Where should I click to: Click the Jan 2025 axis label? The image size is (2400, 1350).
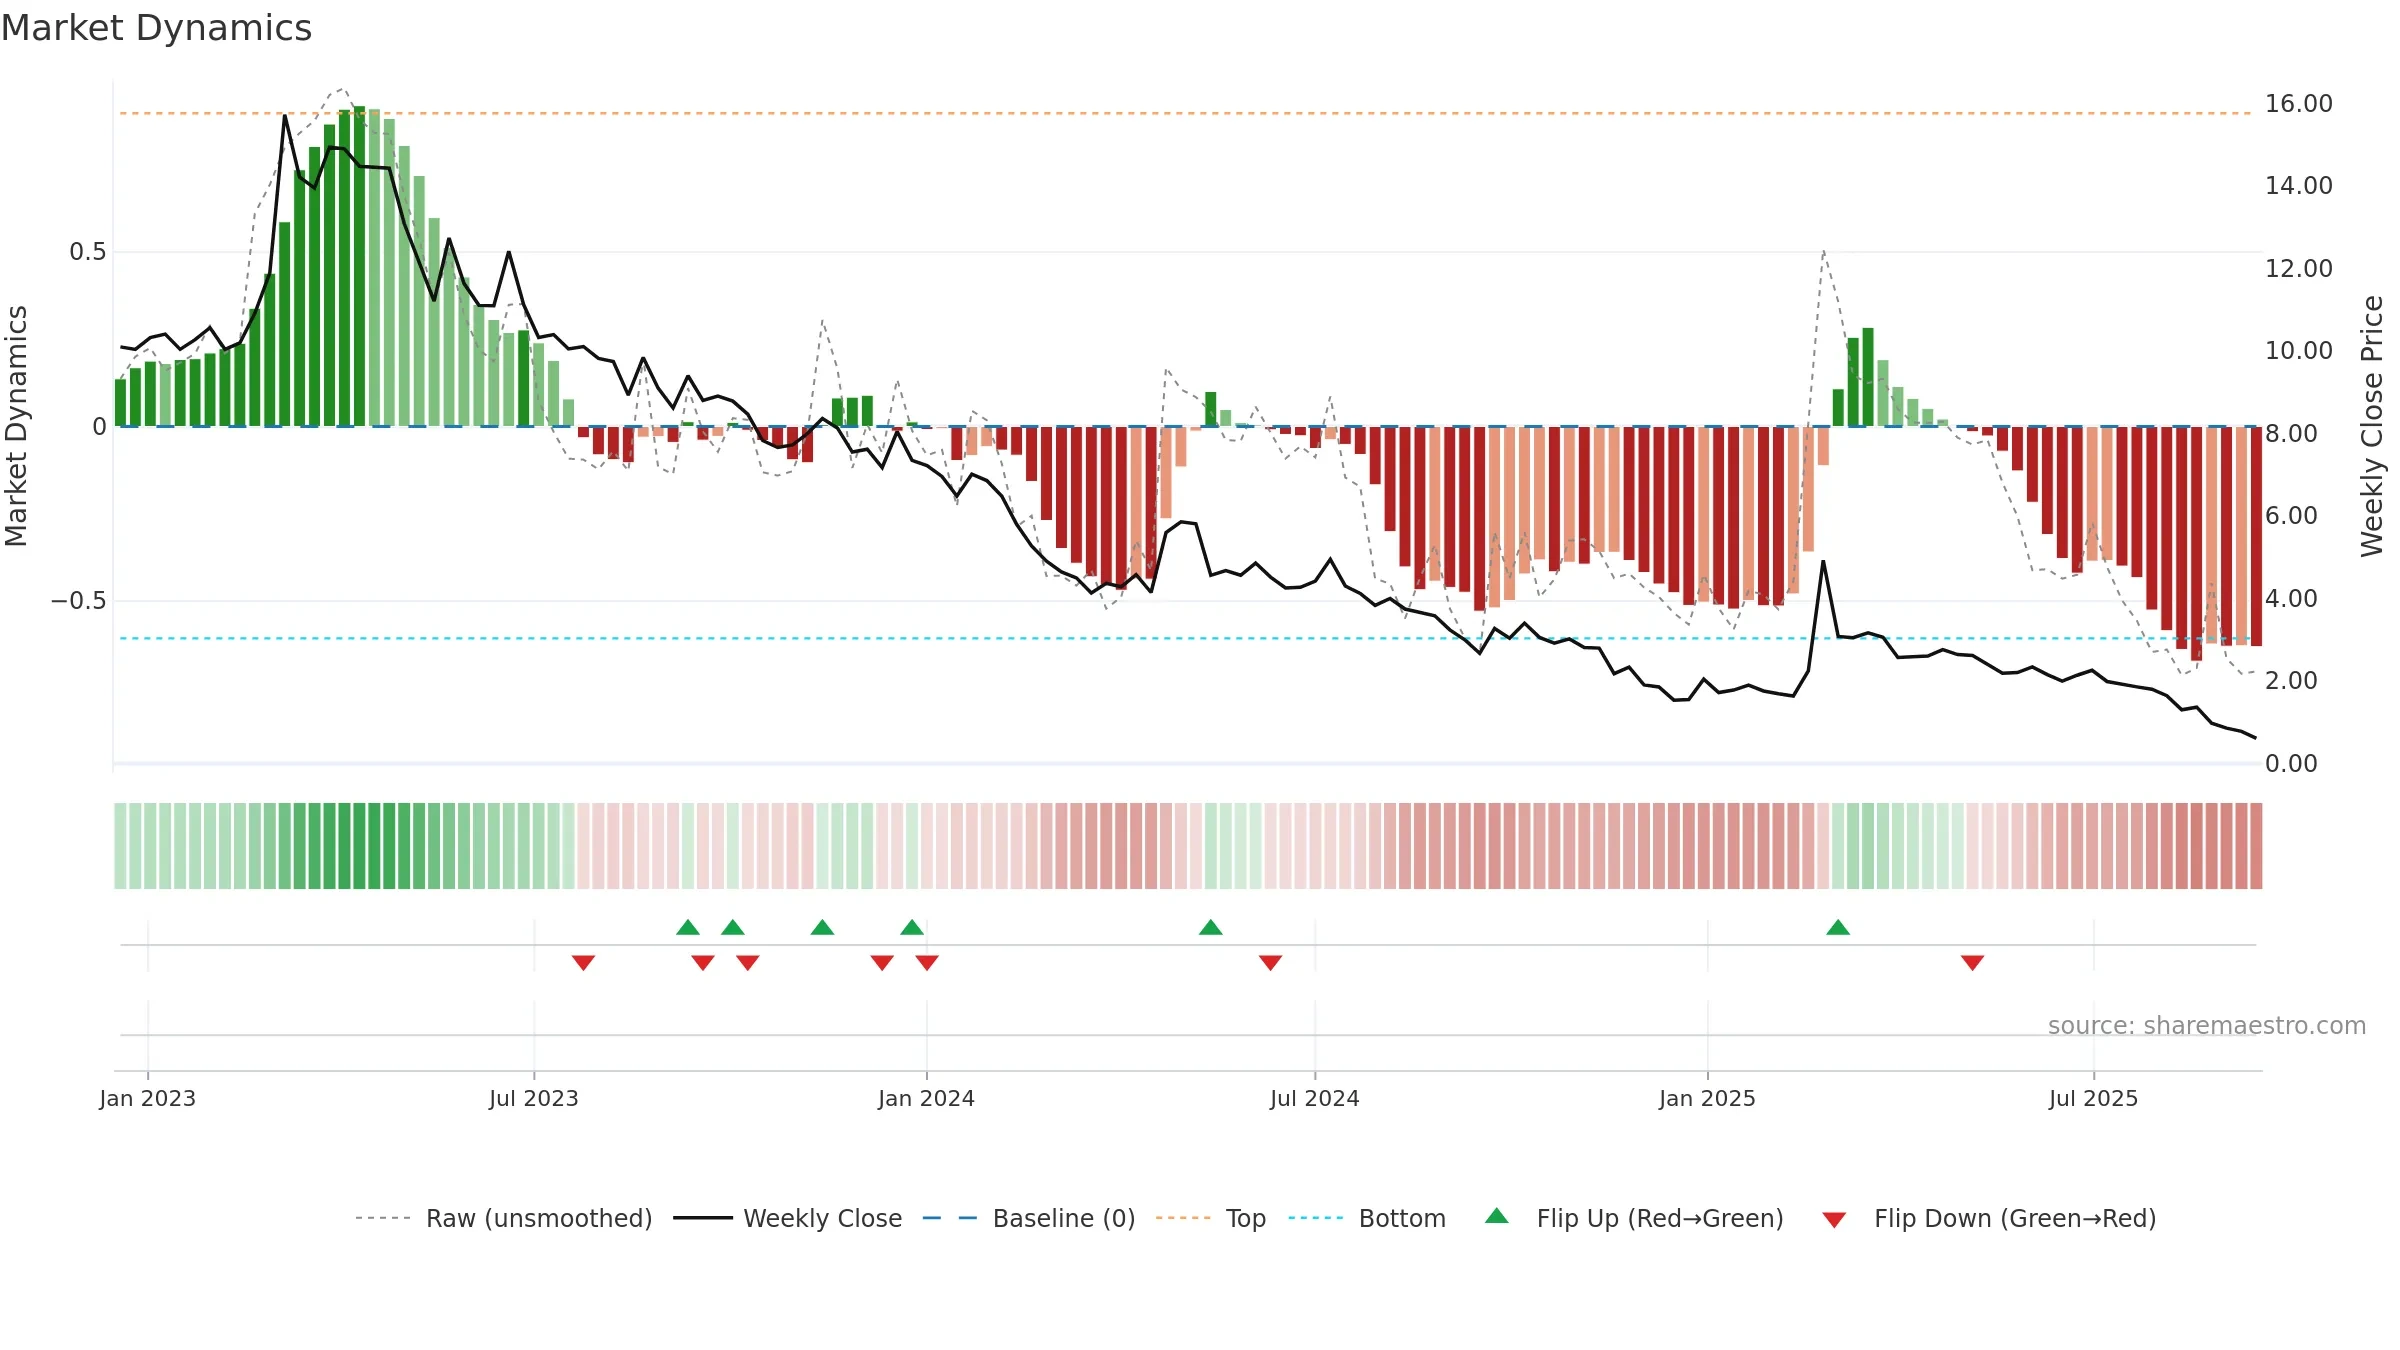[x=1708, y=1098]
